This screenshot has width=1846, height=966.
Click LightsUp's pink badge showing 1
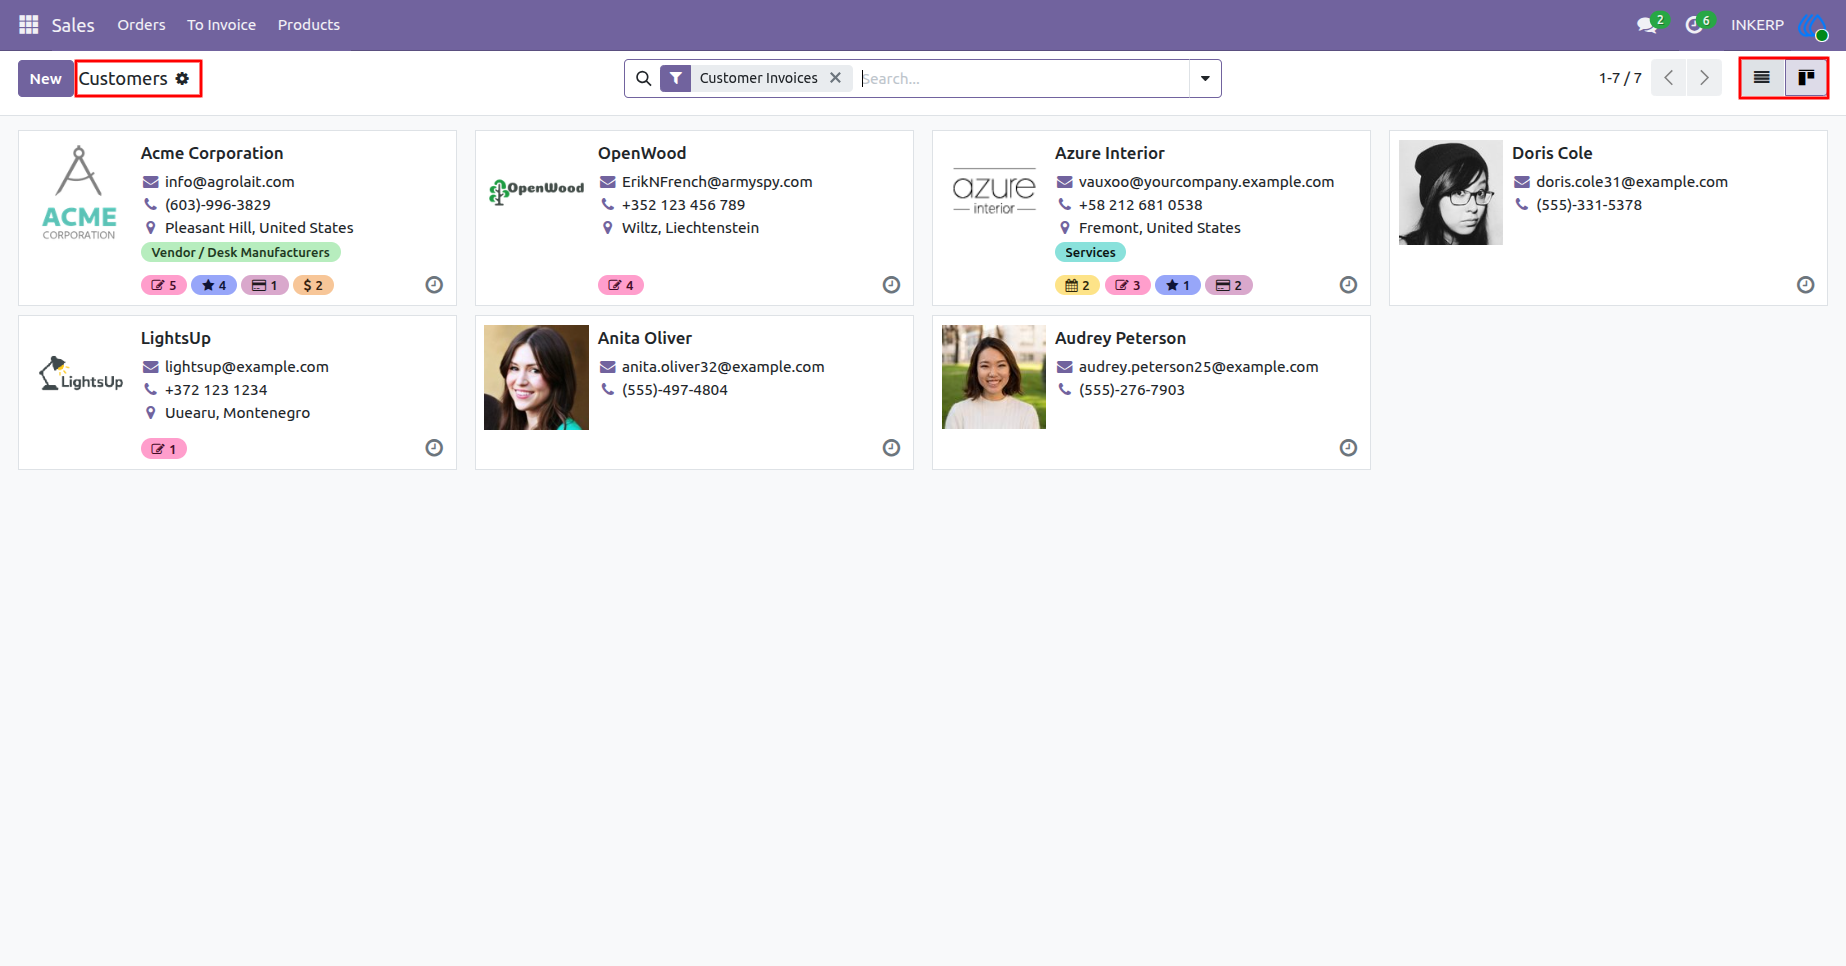coord(164,449)
